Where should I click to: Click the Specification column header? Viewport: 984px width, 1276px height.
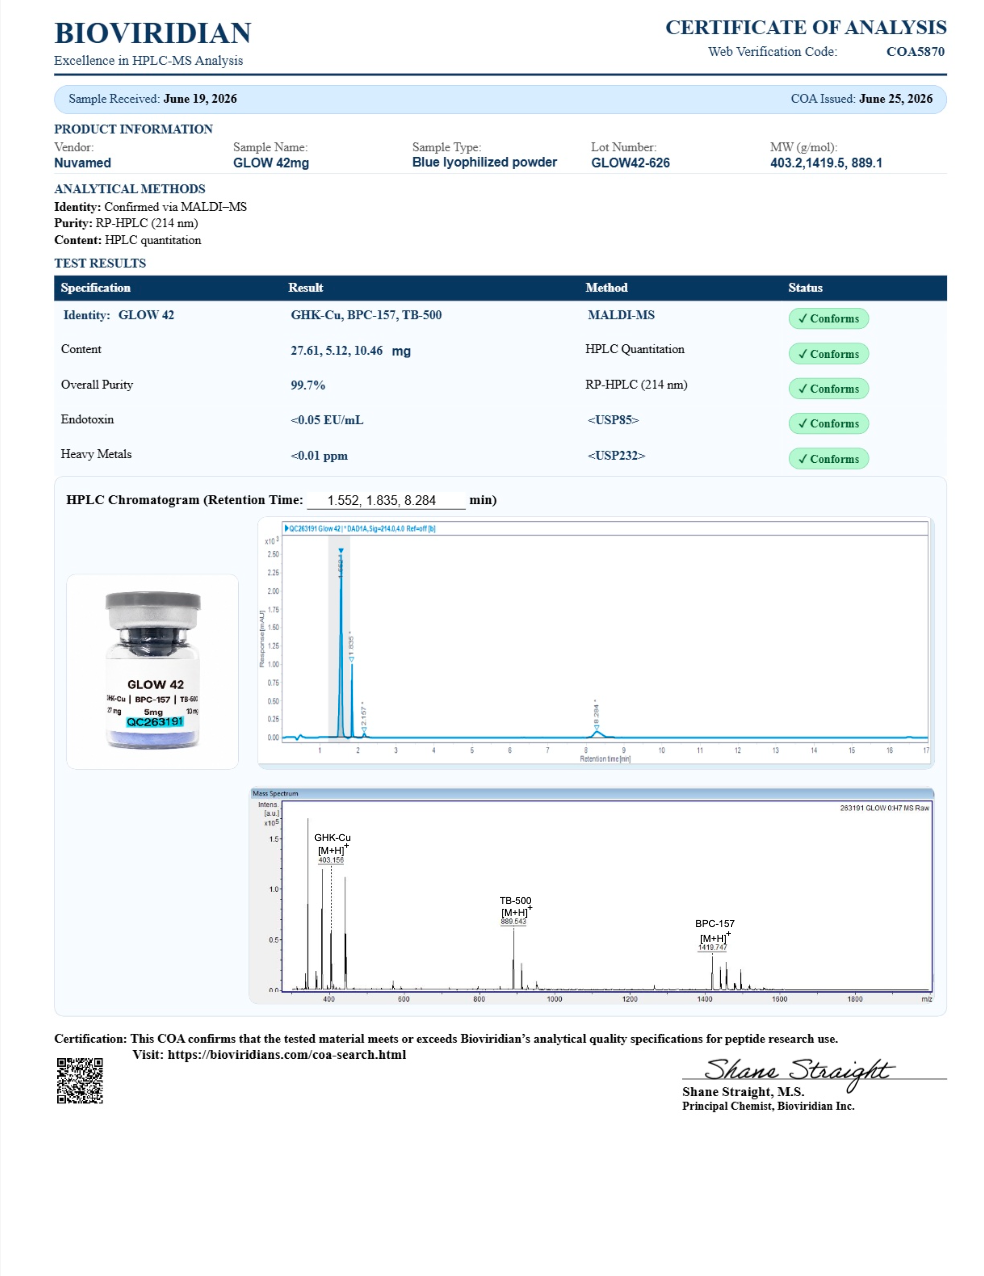coord(96,288)
